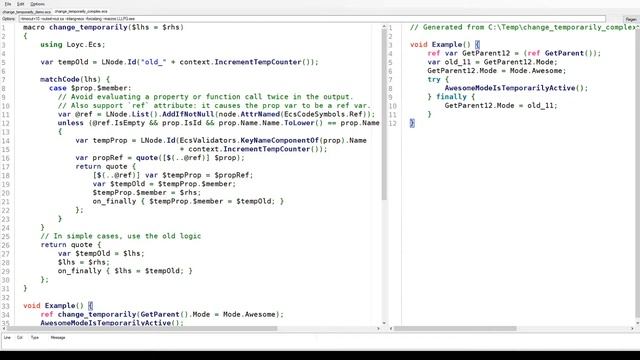Click the 'var tempOld = LNode.Id' line
Viewport: 640px width, 360px height.
179,62
